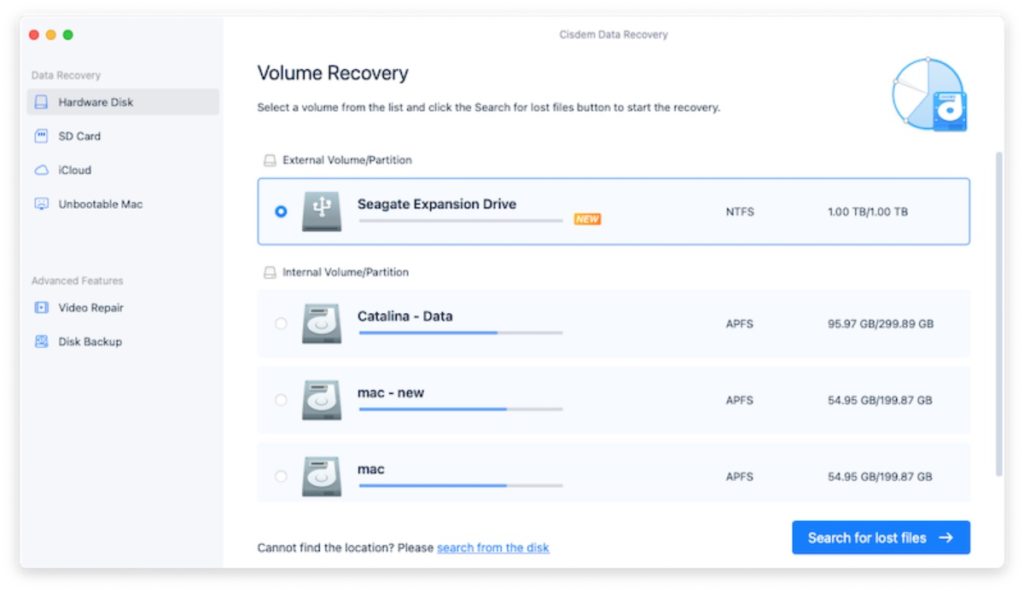
Task: Click the Disk Backup icon
Action: click(42, 342)
